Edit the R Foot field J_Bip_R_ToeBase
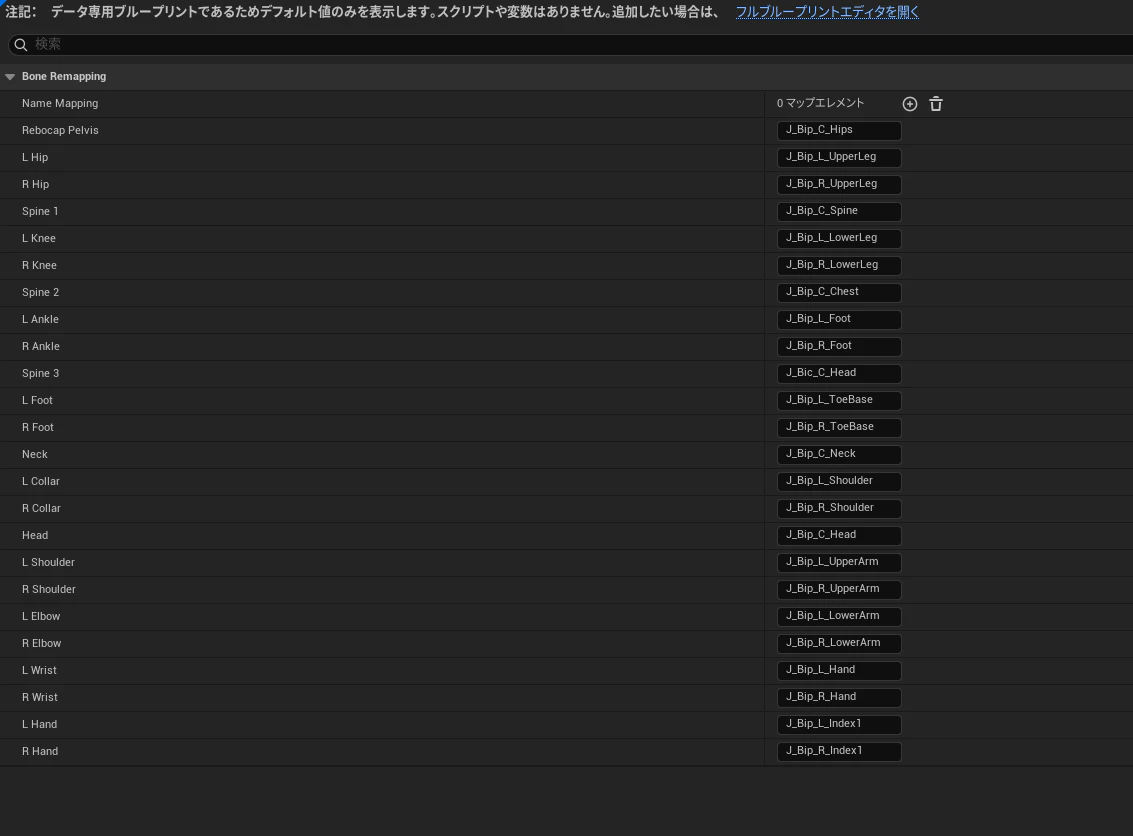The height and width of the screenshot is (836, 1133). [839, 427]
